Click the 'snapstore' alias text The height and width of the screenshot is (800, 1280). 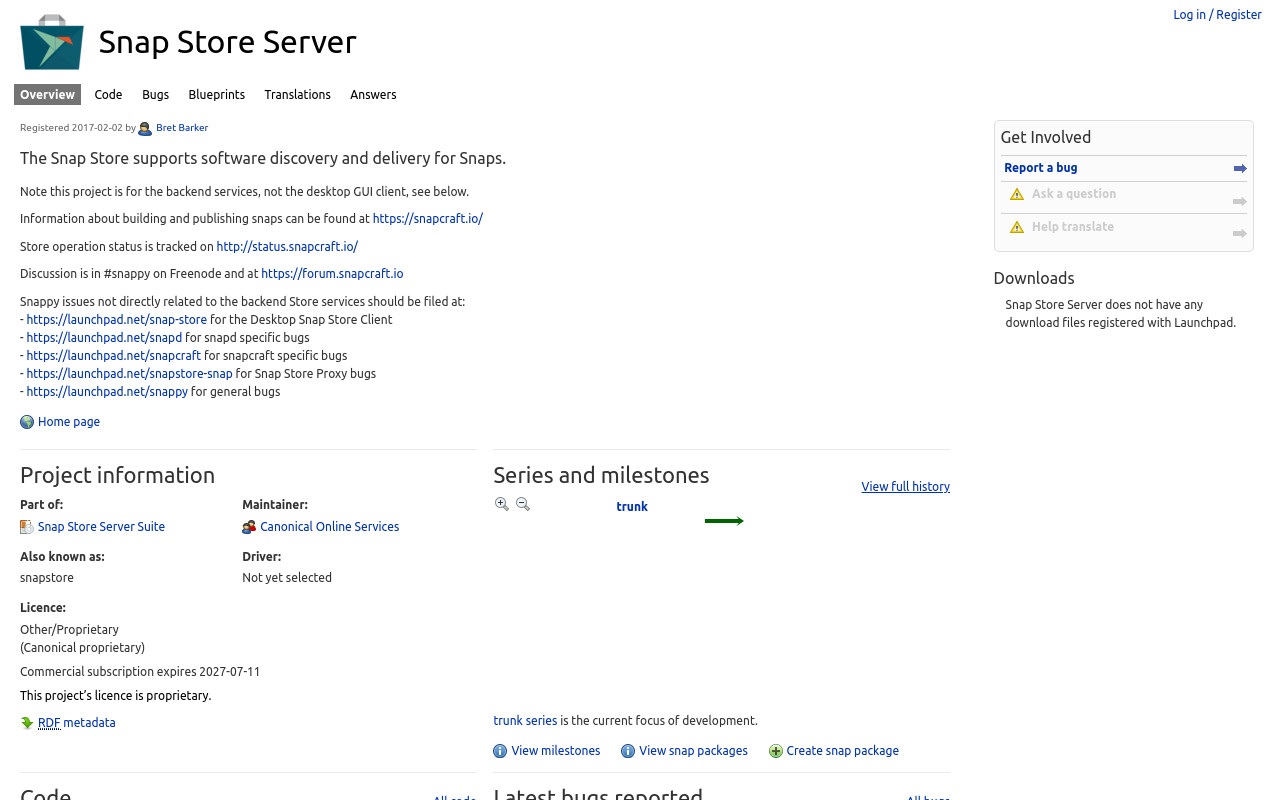click(x=47, y=578)
